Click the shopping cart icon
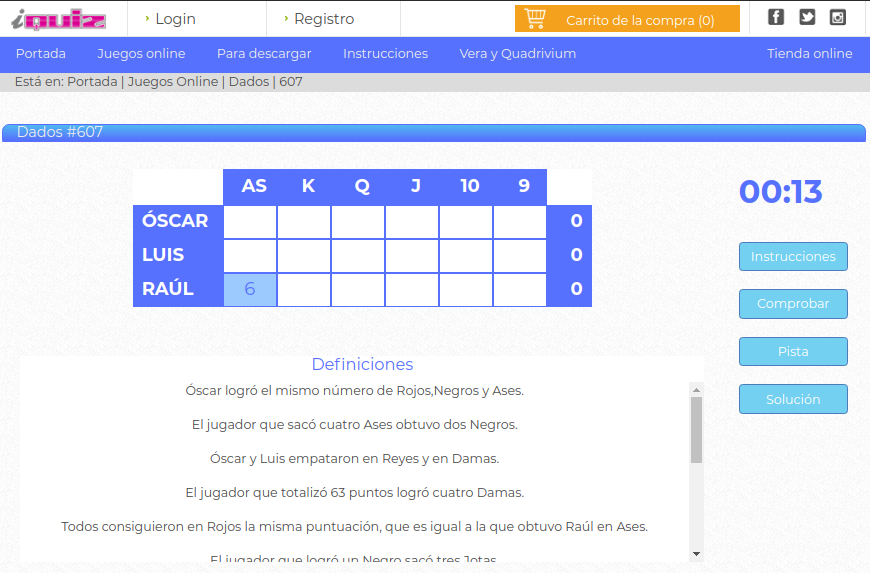 pos(535,19)
